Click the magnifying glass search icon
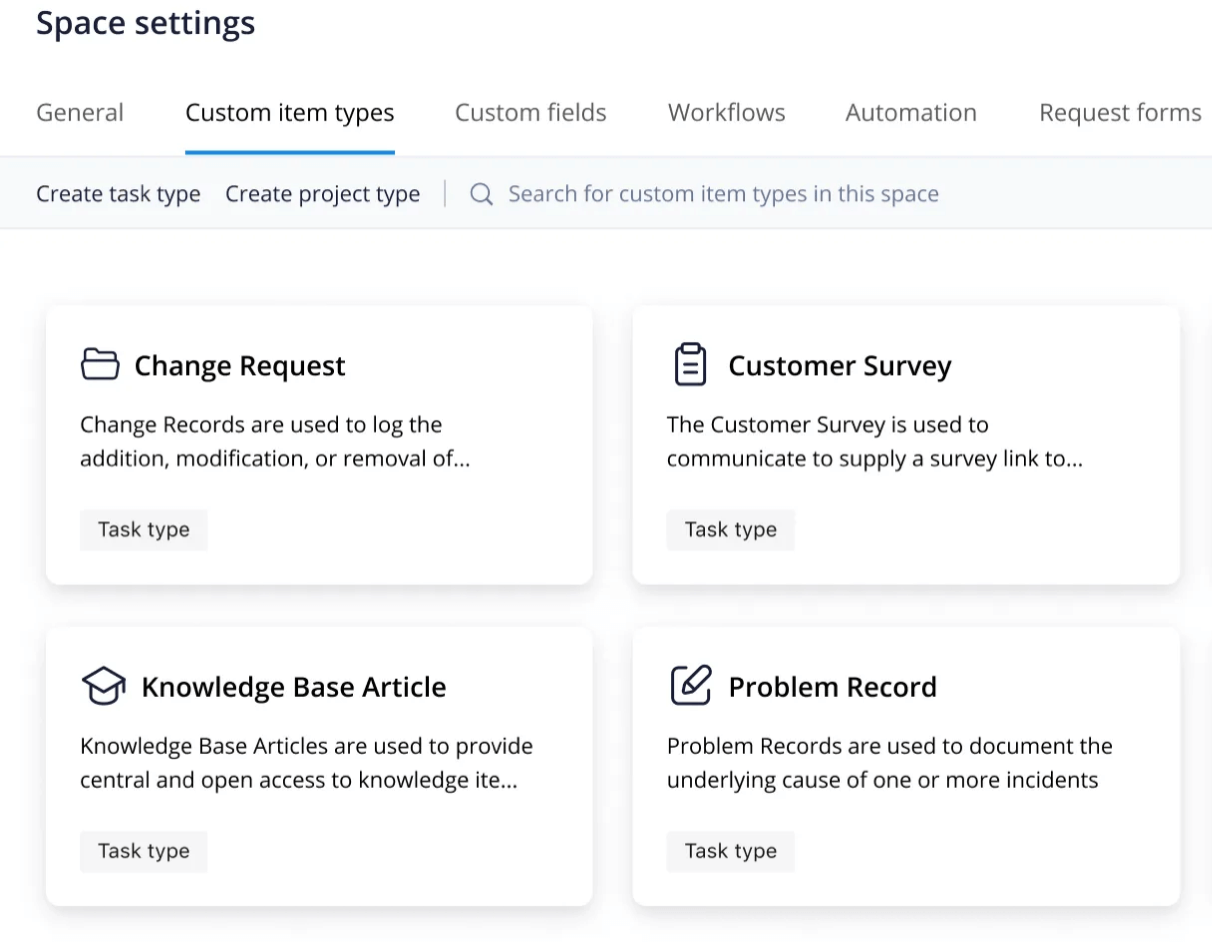This screenshot has height=946, width=1212. [481, 194]
